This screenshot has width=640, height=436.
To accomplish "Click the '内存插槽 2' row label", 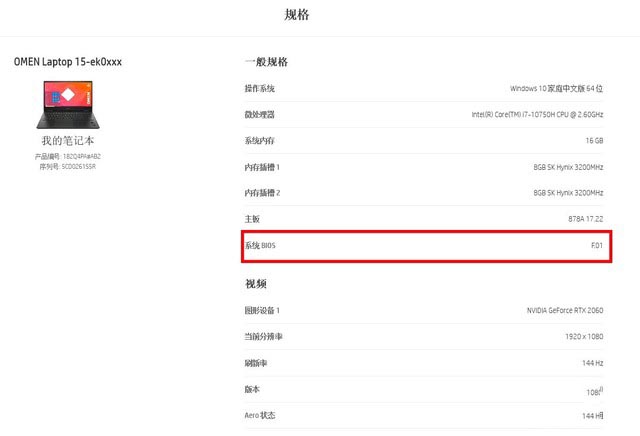I will point(262,193).
